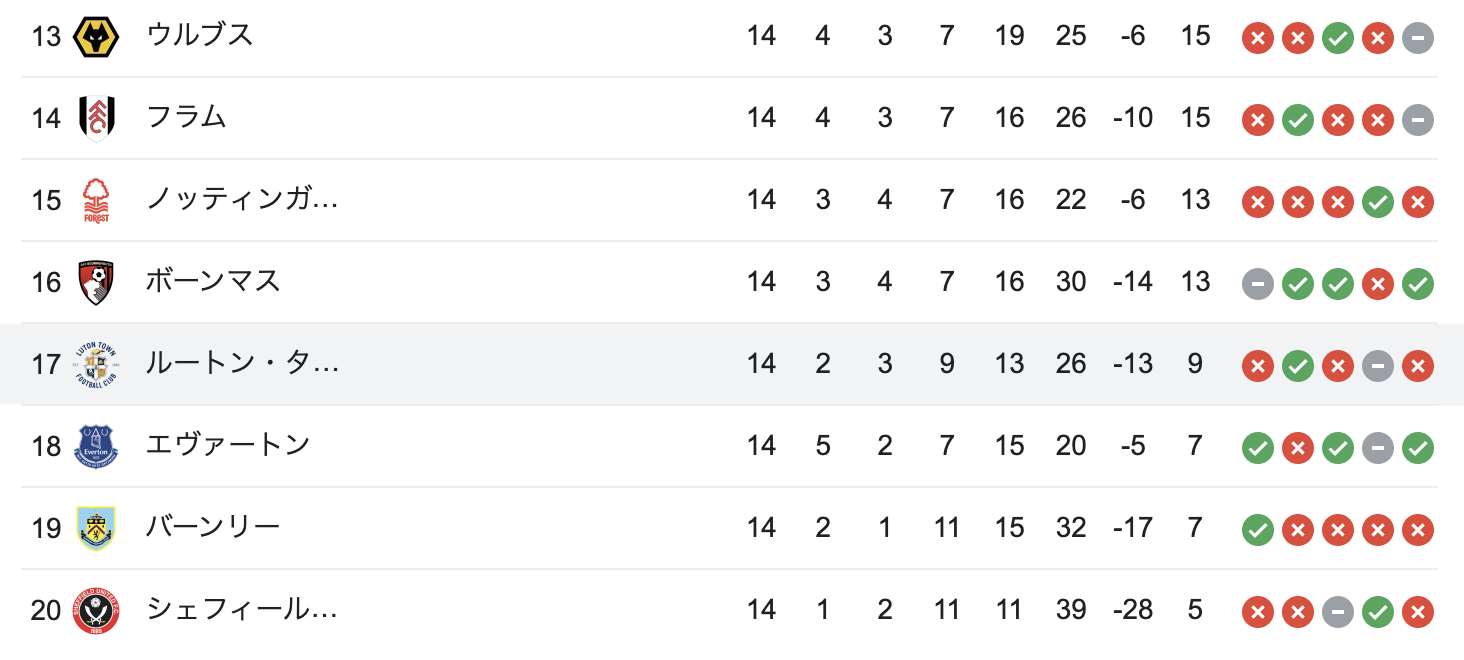Click the first grey draw icon in Bournemouth row
The width and height of the screenshot is (1464, 660).
tap(1258, 284)
